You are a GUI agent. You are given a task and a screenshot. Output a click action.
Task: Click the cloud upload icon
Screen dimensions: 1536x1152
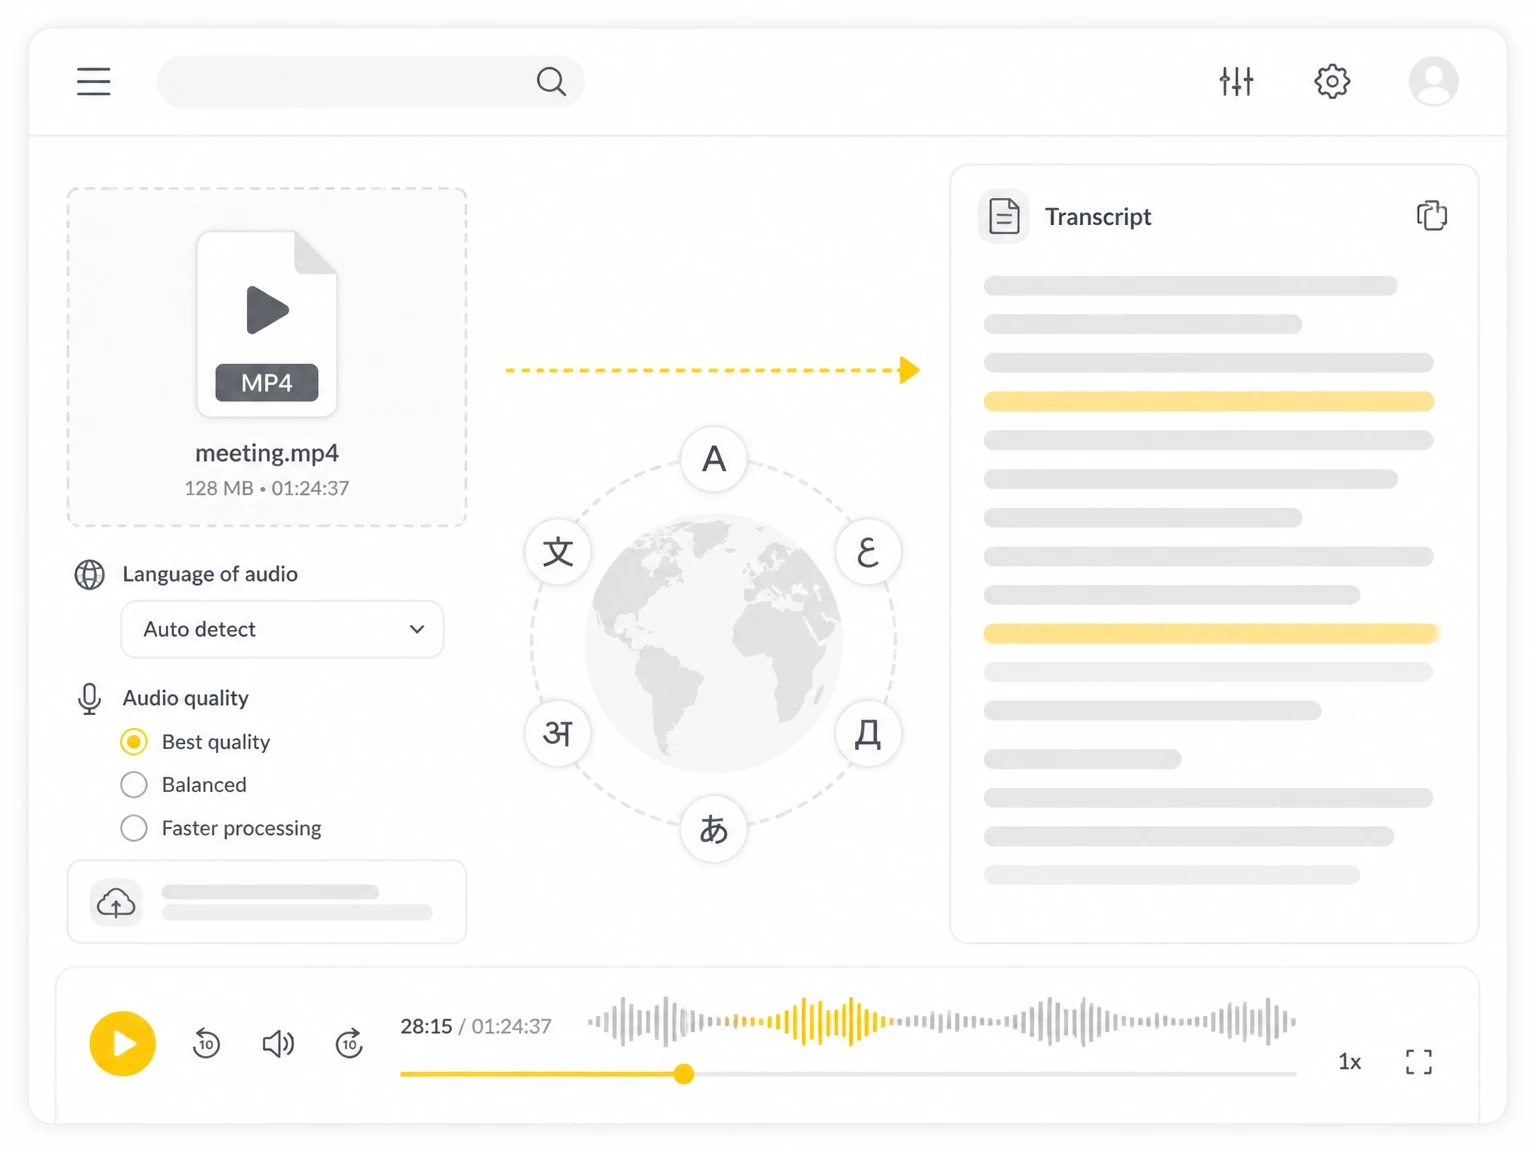(116, 903)
